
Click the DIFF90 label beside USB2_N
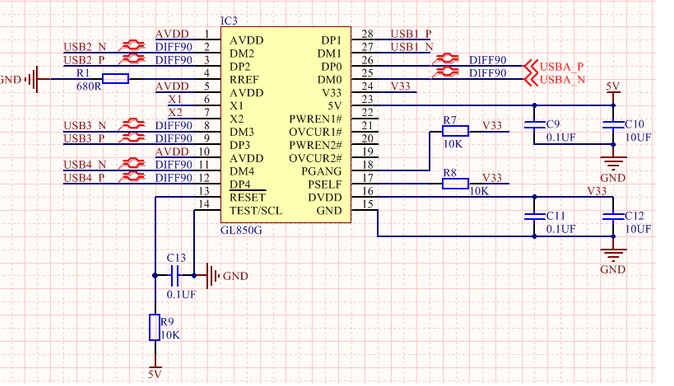click(x=174, y=47)
